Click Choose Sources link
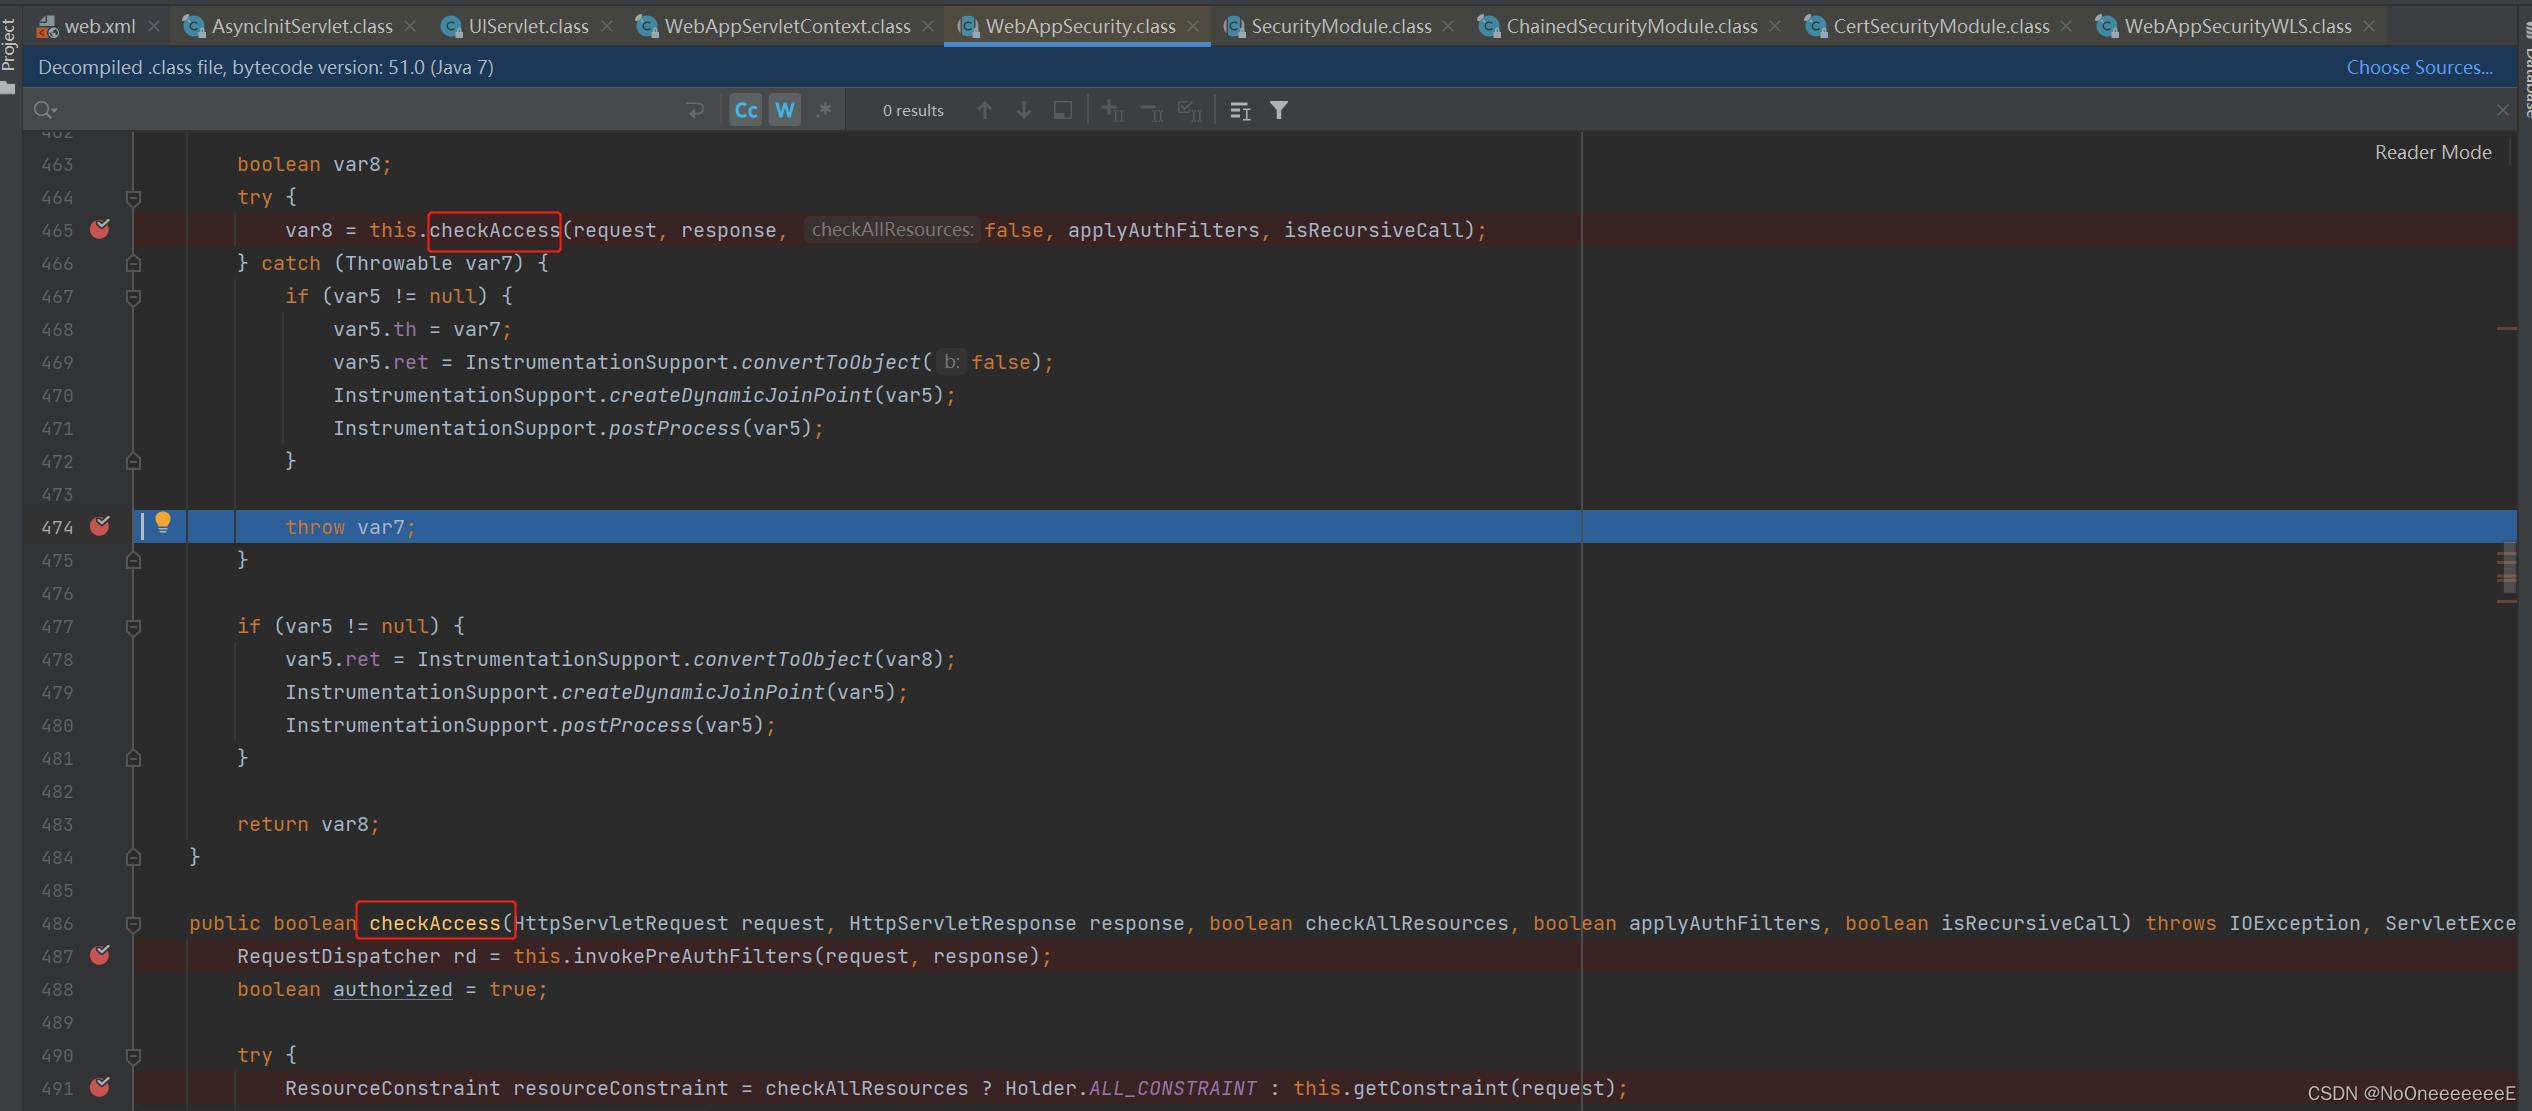The height and width of the screenshot is (1111, 2532). click(x=2419, y=67)
